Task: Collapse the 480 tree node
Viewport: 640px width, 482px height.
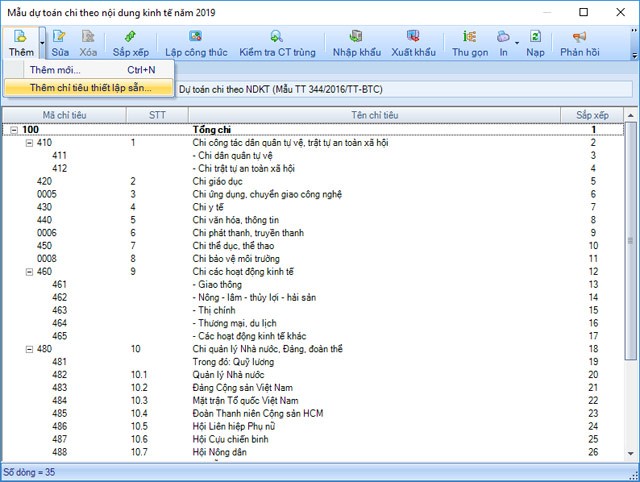Action: (29, 349)
